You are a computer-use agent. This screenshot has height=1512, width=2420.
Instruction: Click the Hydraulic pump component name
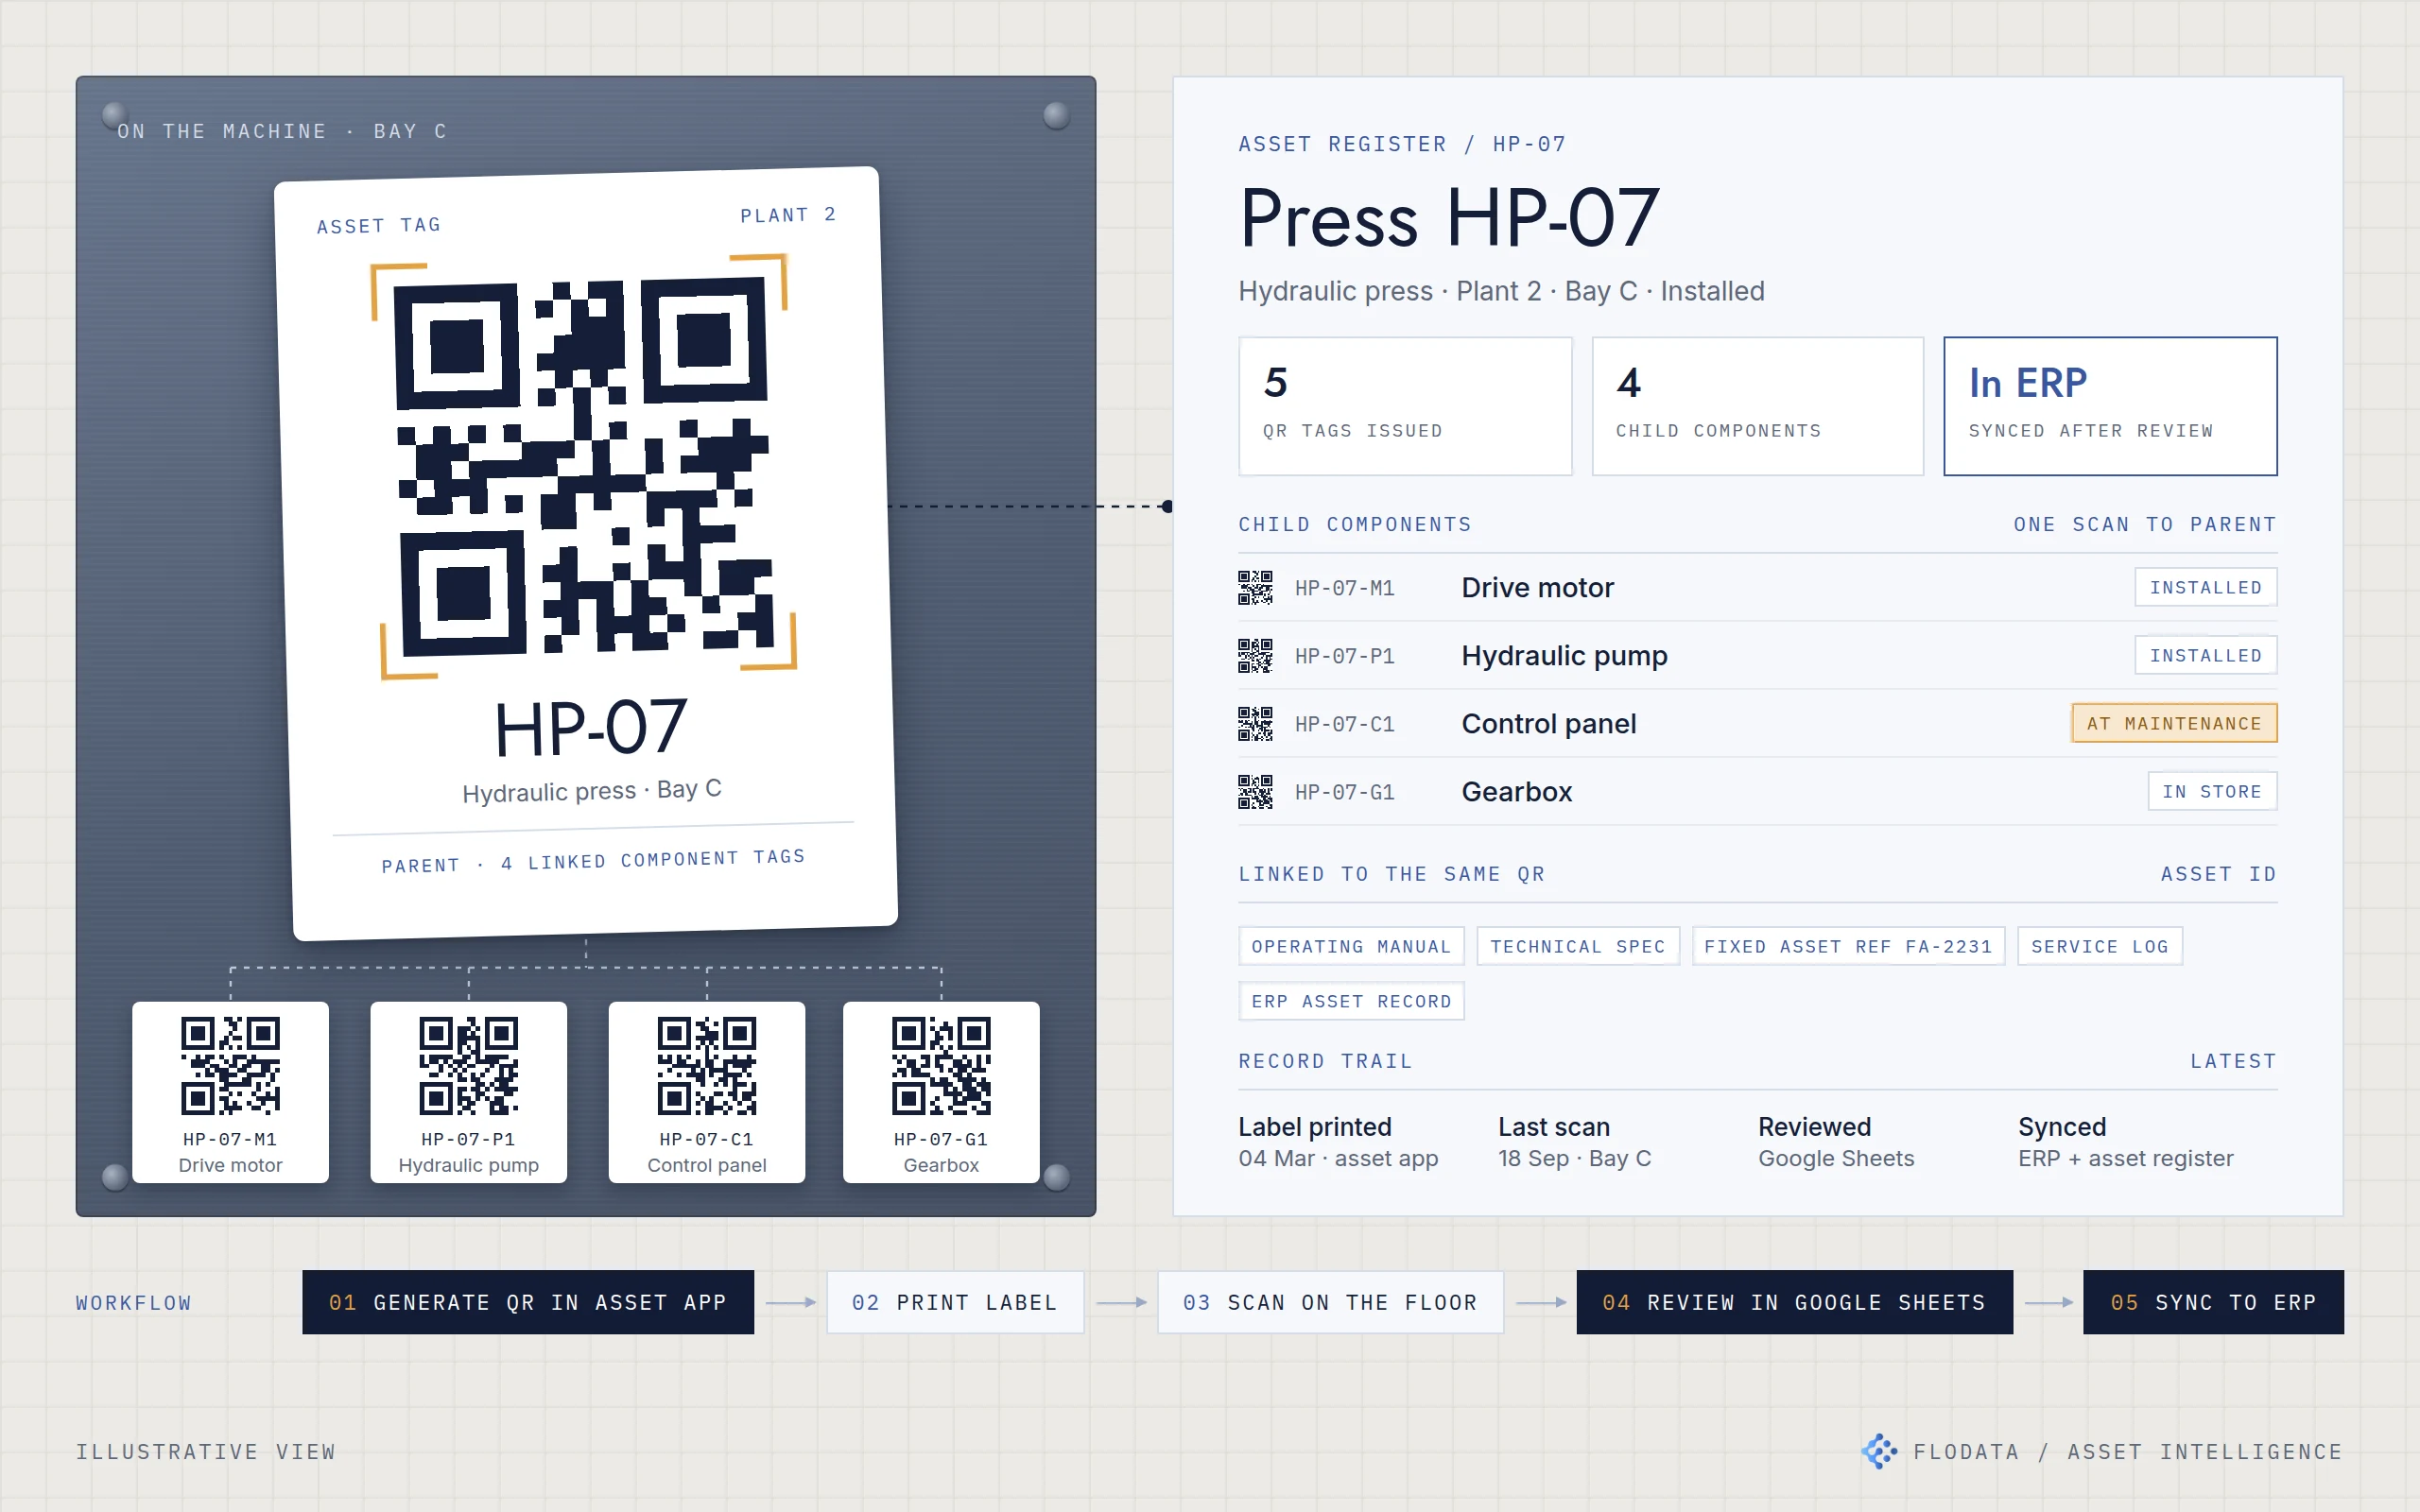pos(1564,656)
